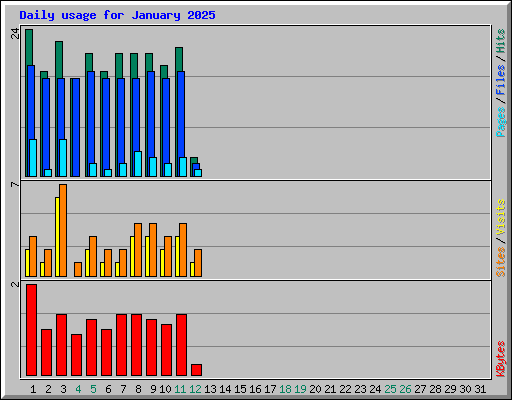
Task: Click the "Sites" legend label
Action: (x=501, y=262)
